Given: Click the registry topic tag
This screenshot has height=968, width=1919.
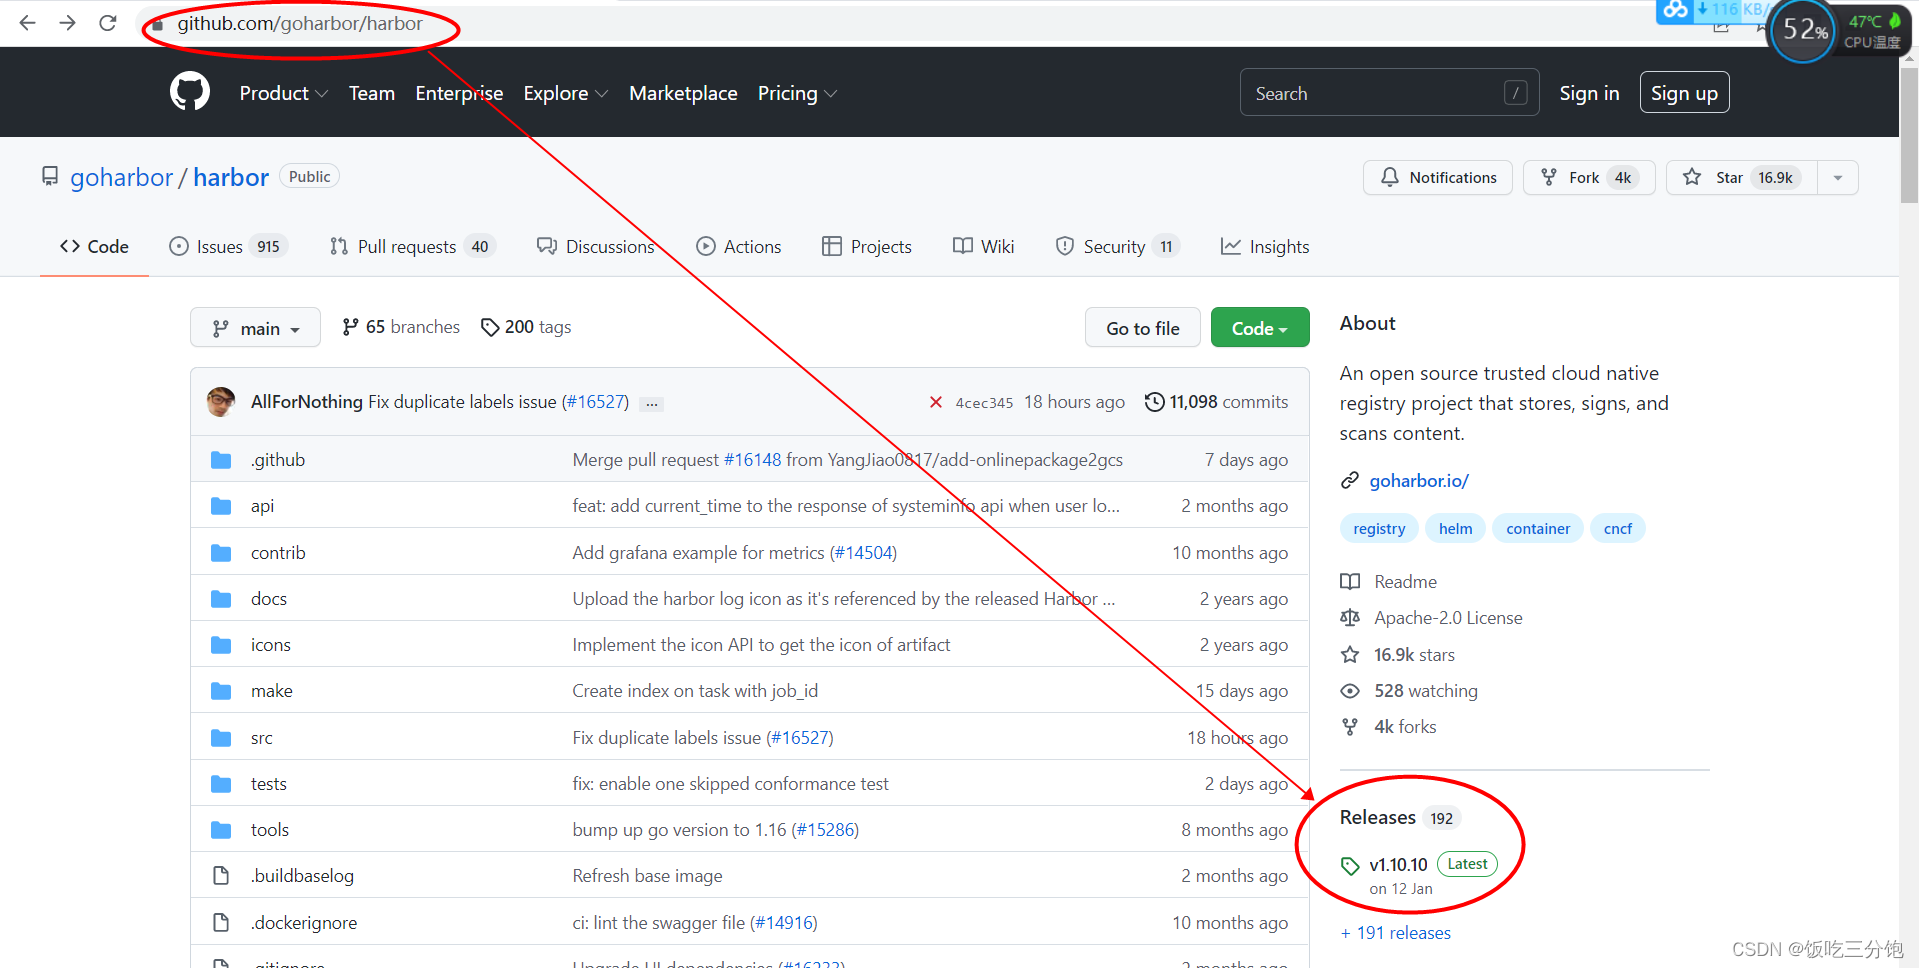Looking at the screenshot, I should (x=1379, y=529).
